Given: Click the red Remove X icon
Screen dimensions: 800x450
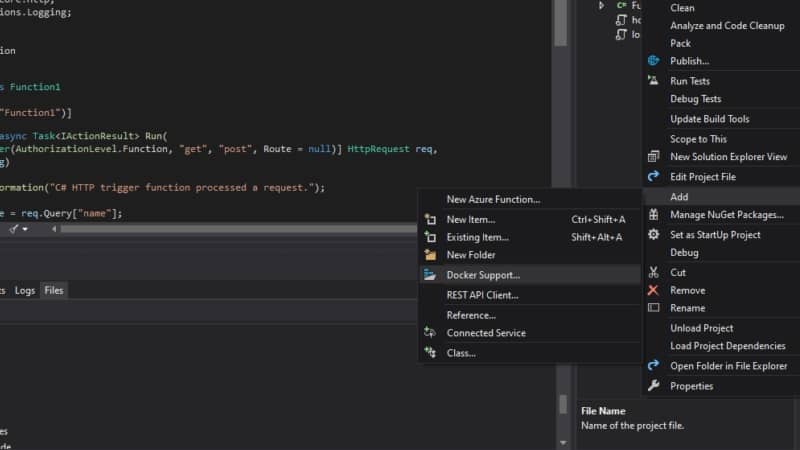Looking at the screenshot, I should tap(653, 290).
